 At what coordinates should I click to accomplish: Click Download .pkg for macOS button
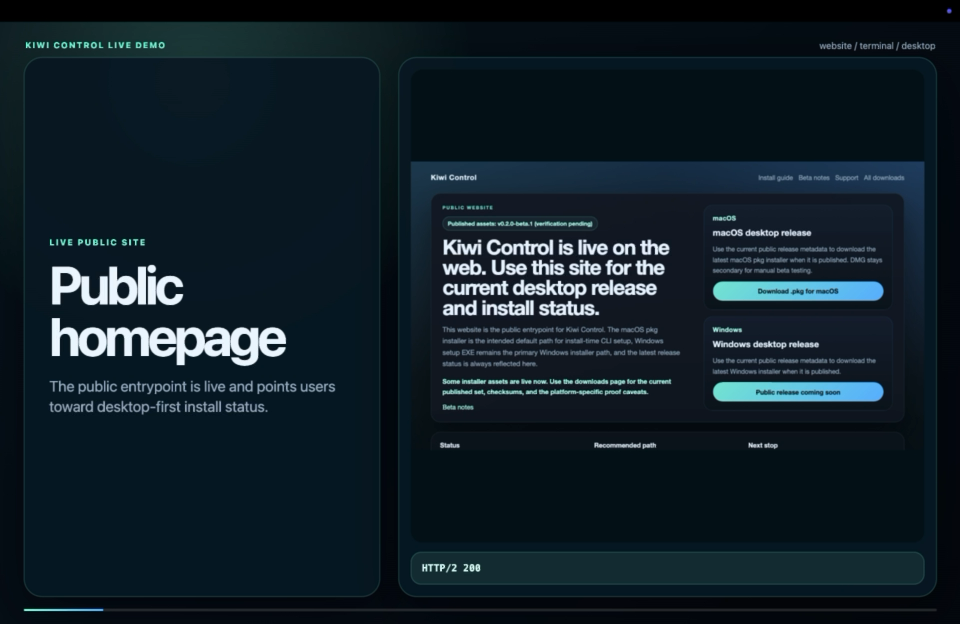pyautogui.click(x=798, y=291)
